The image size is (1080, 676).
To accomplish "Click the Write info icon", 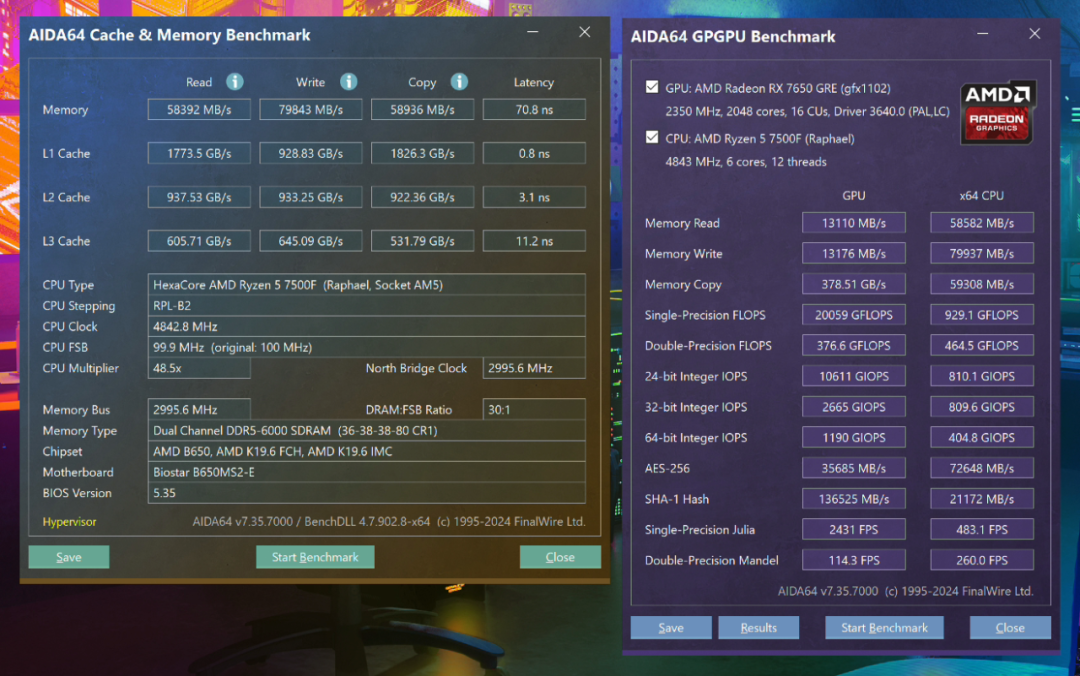I will tap(349, 82).
